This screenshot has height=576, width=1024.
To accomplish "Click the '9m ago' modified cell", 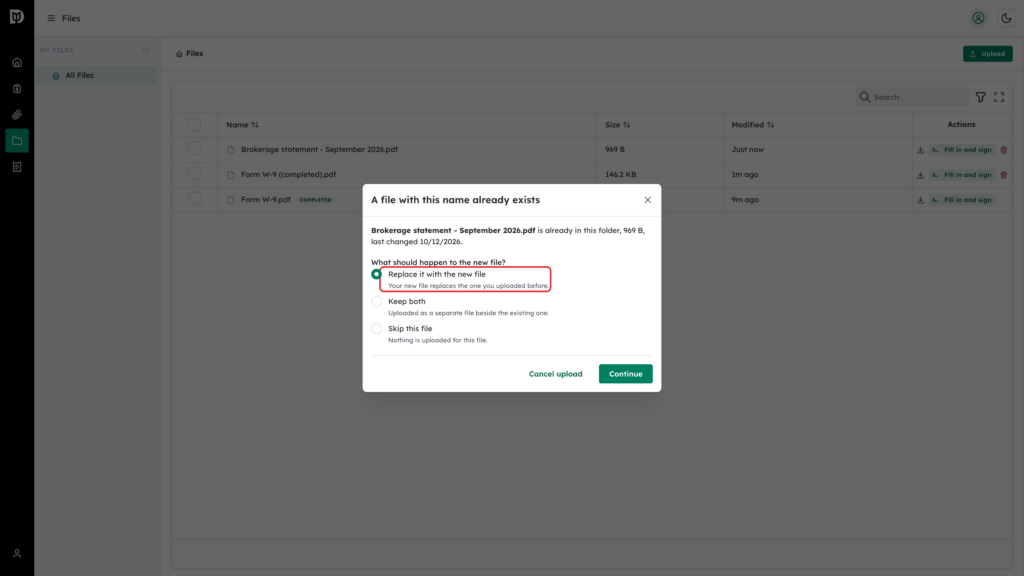I will [x=744, y=200].
